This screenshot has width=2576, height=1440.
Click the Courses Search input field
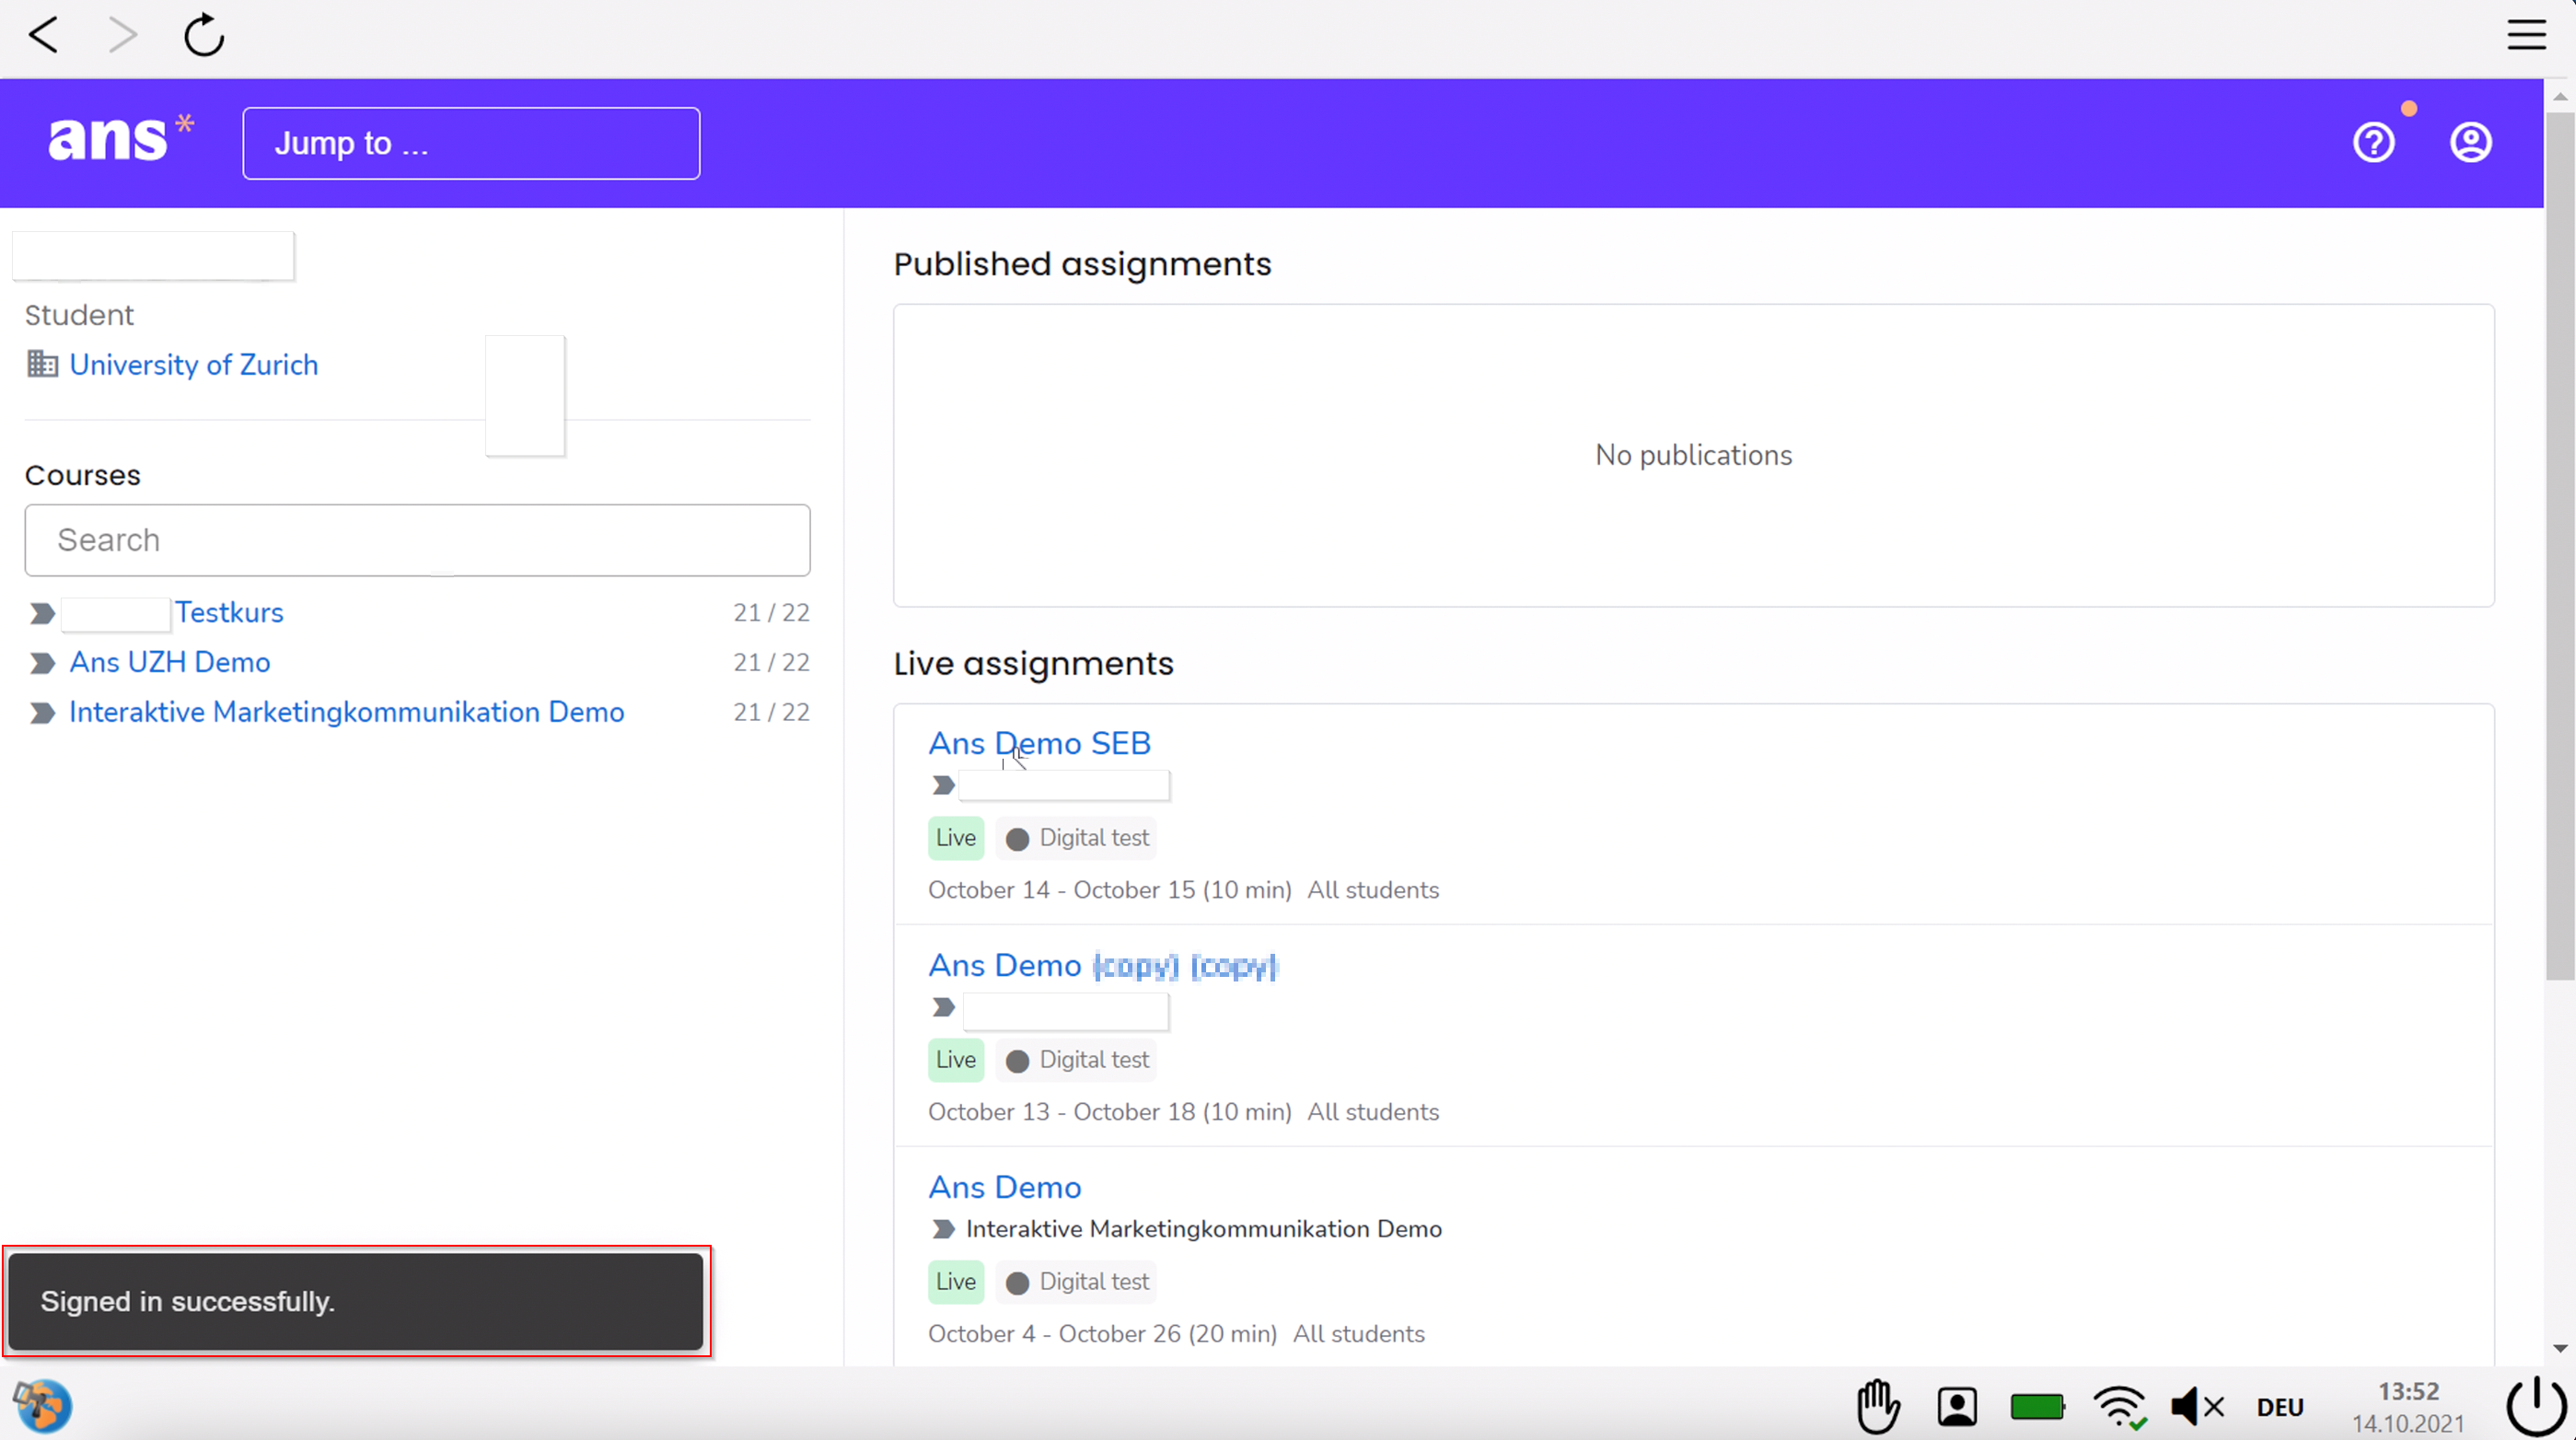point(417,540)
